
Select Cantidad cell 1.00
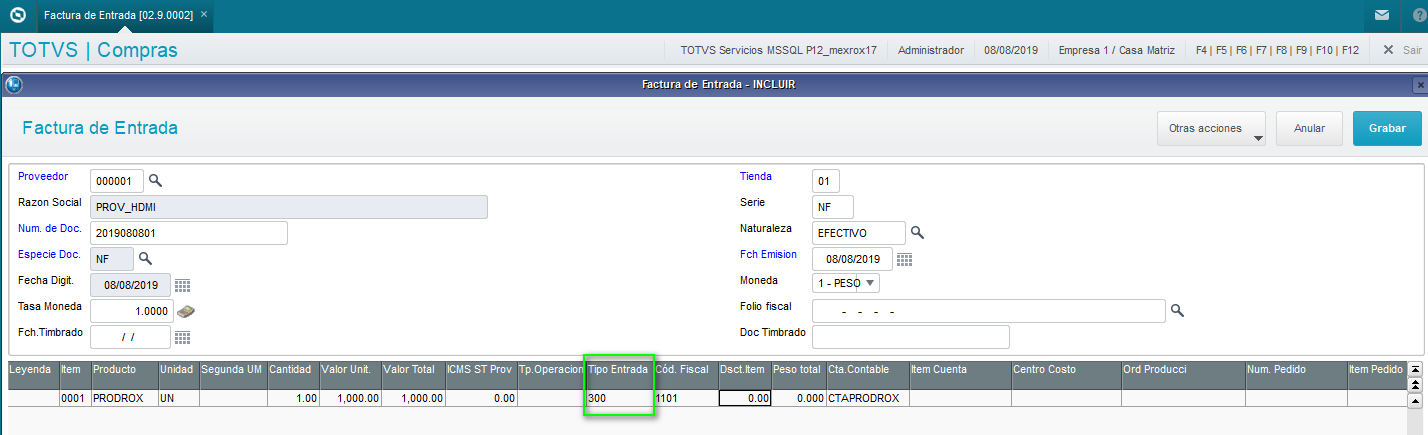293,398
